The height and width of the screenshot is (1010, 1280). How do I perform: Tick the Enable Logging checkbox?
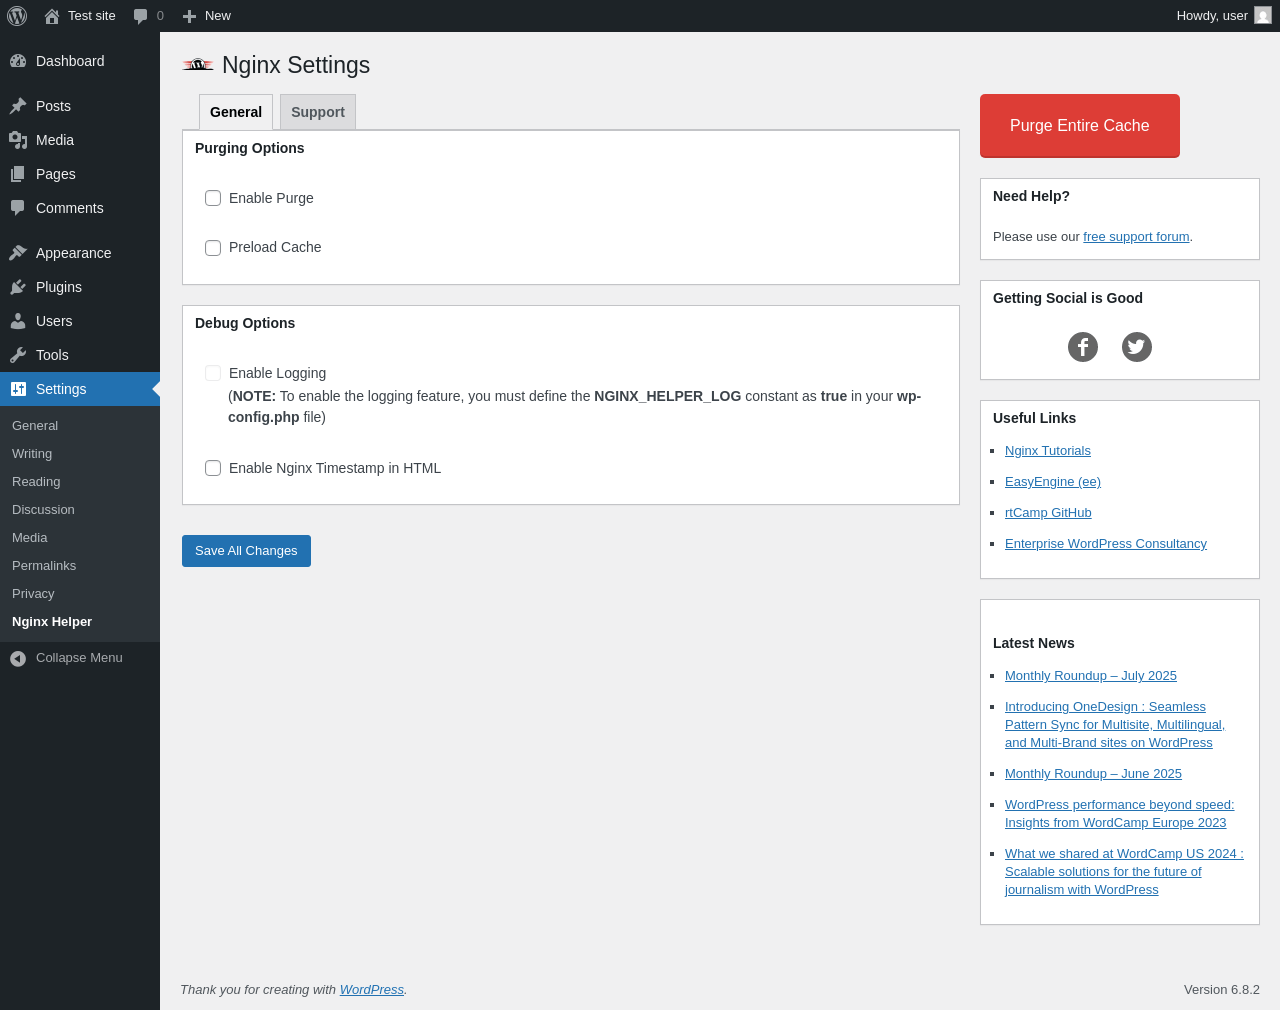tap(213, 373)
